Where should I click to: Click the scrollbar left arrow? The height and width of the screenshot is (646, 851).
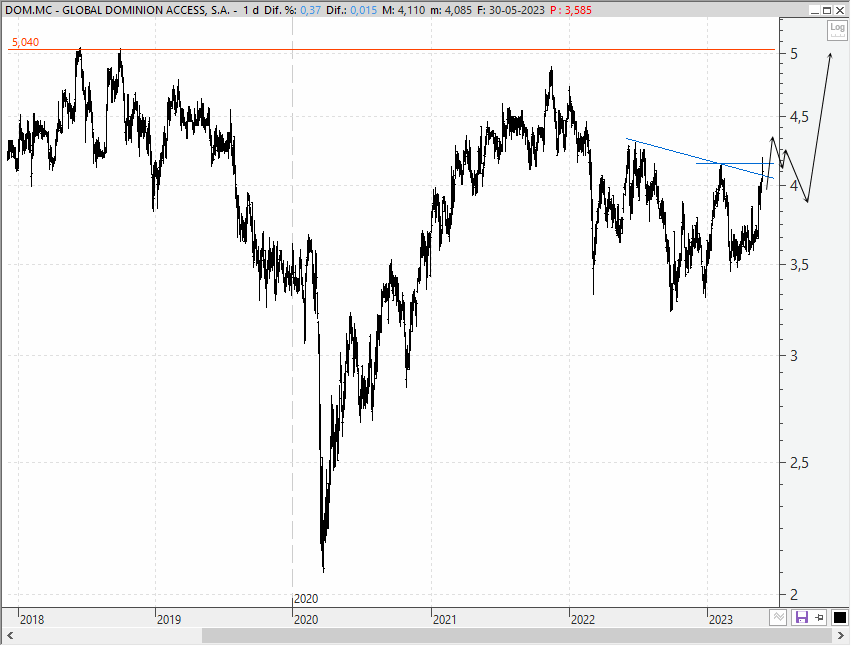pyautogui.click(x=10, y=635)
